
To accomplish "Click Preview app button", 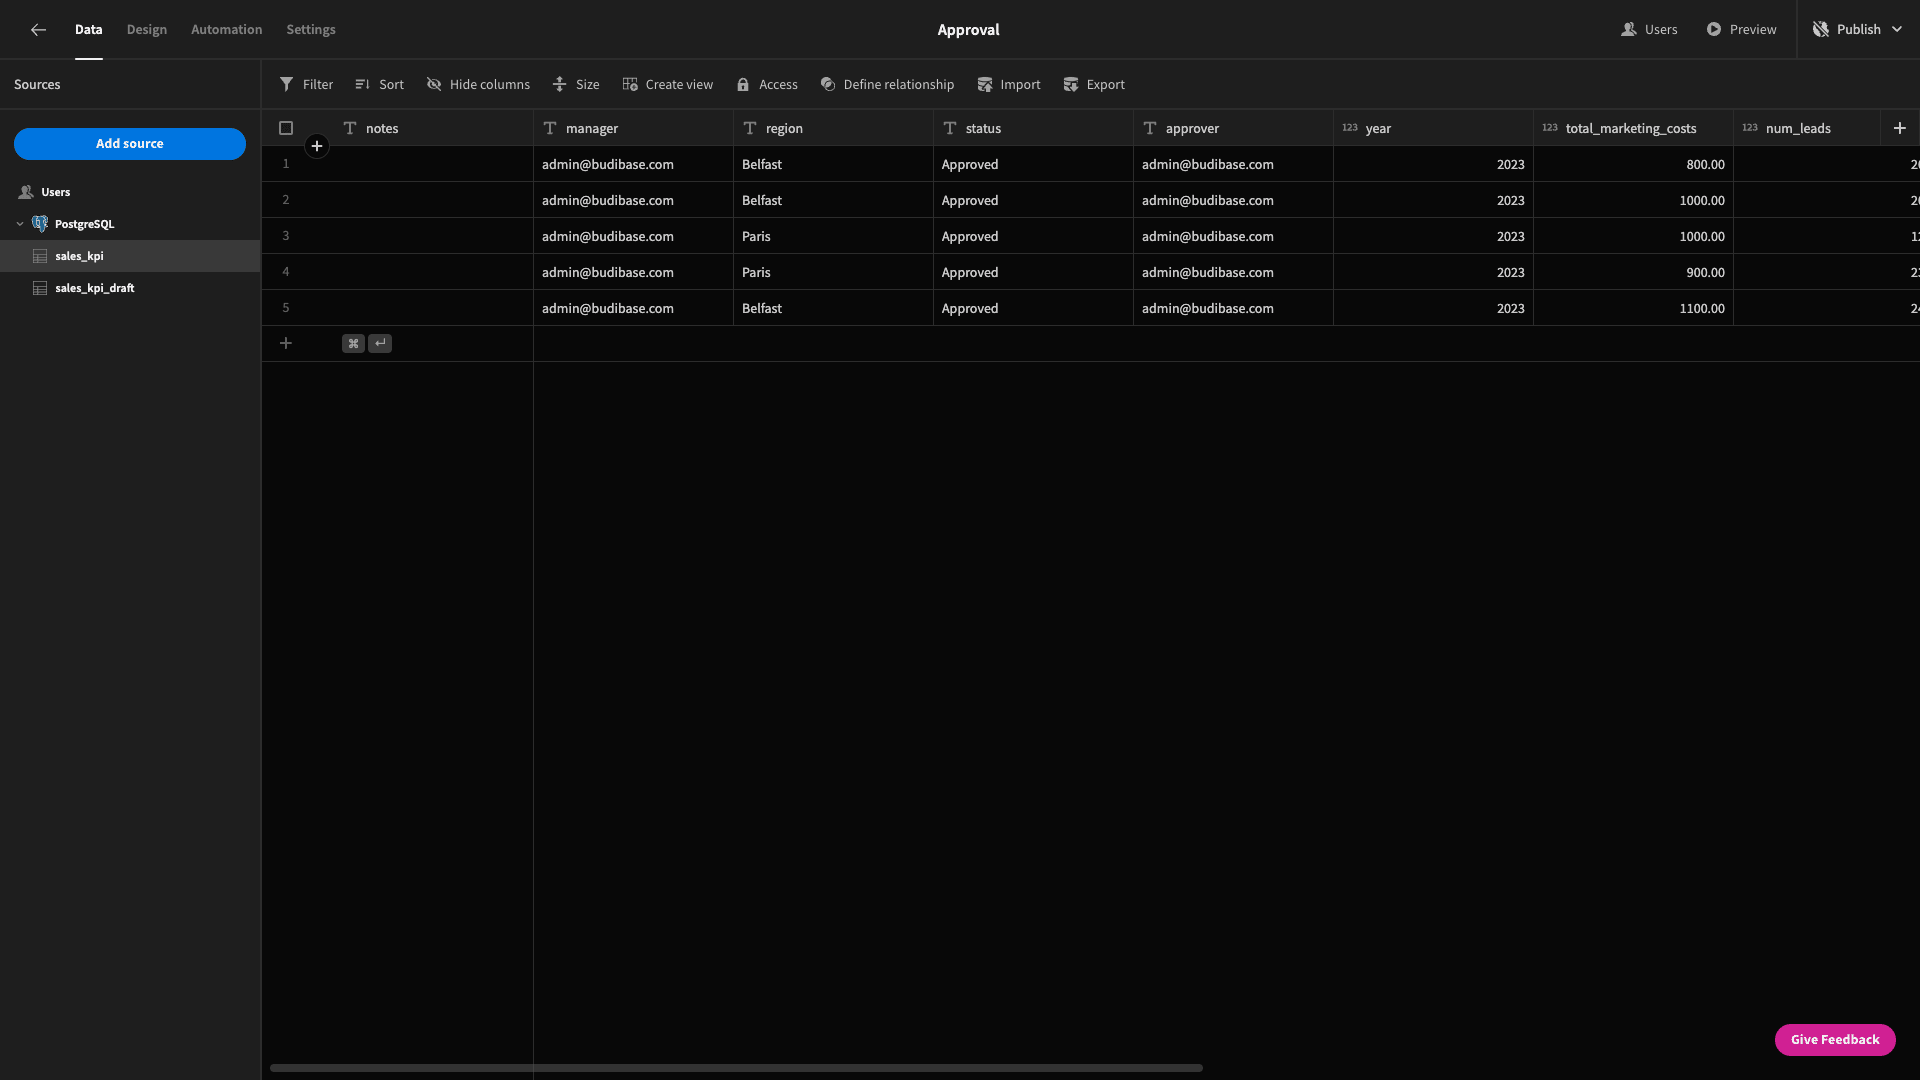I will click(x=1741, y=30).
